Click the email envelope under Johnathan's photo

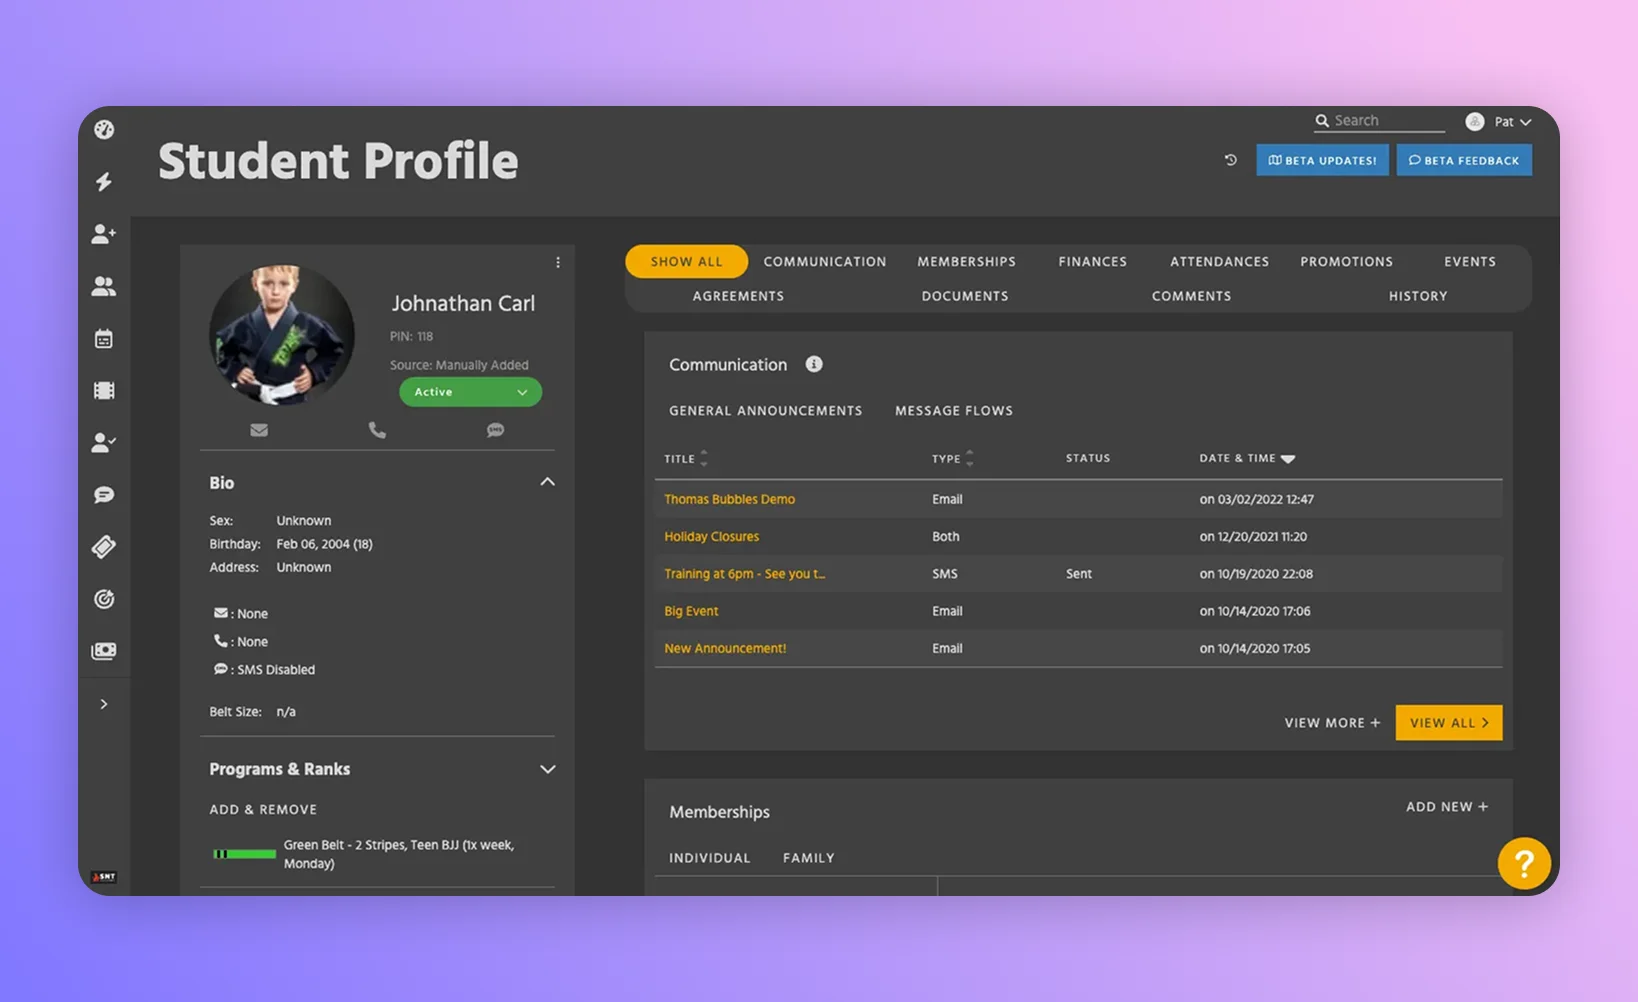click(x=259, y=429)
